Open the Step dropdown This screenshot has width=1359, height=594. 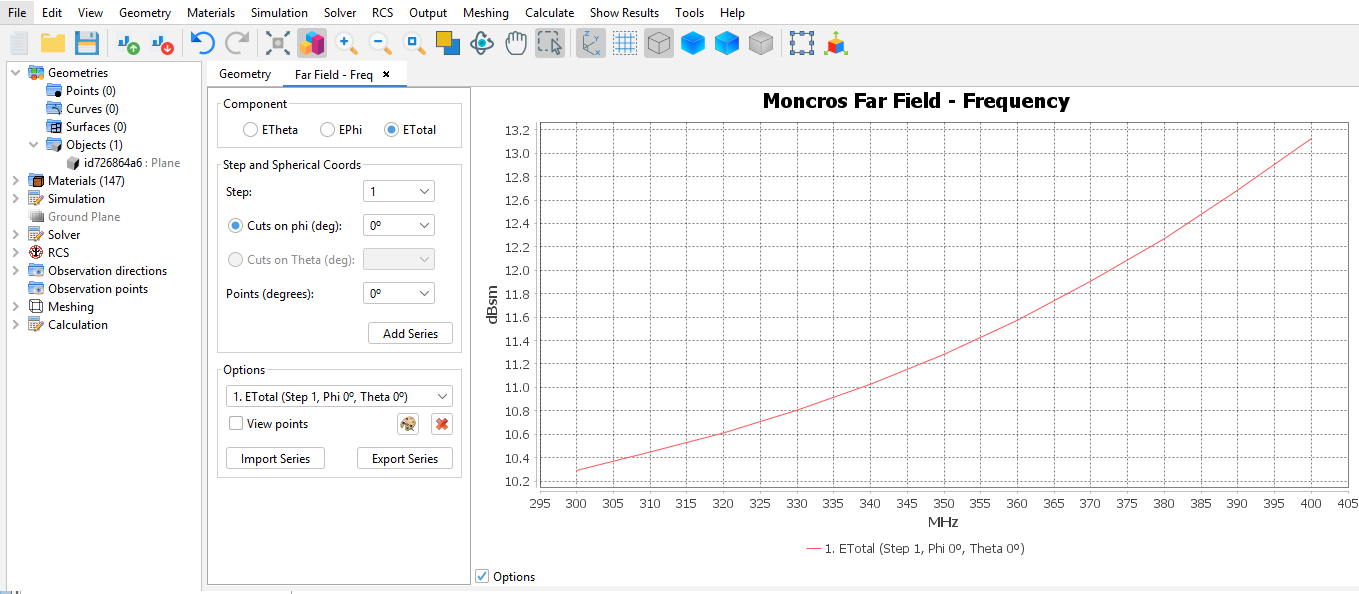tap(398, 192)
